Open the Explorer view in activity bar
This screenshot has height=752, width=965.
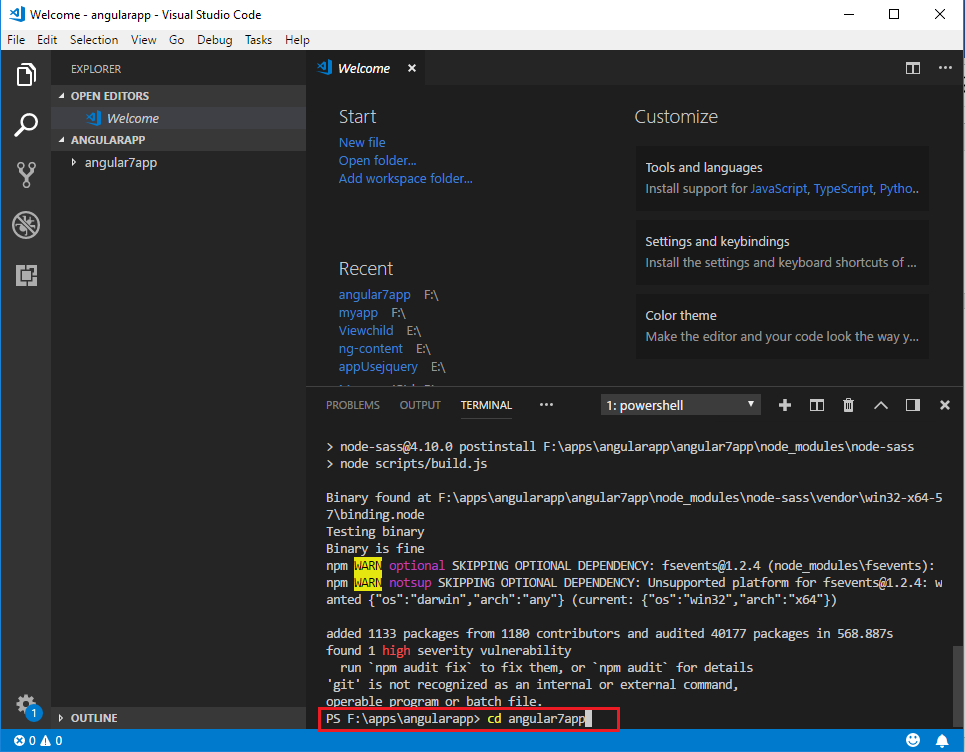pyautogui.click(x=26, y=75)
